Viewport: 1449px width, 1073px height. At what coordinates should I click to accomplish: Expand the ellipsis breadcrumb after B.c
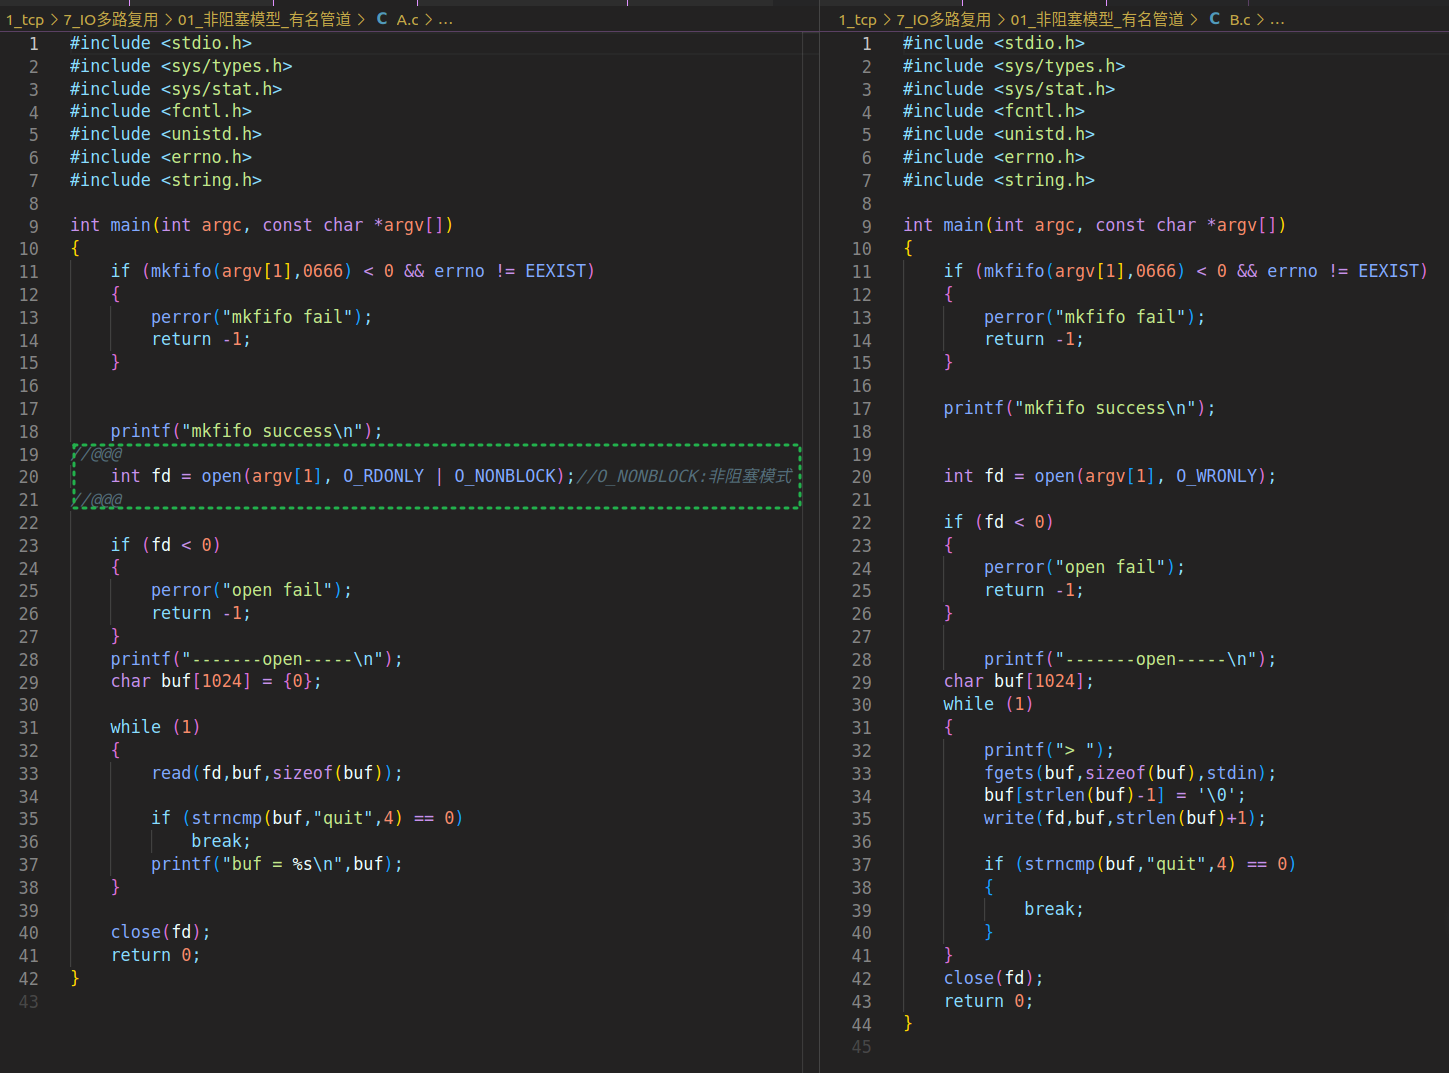coord(1277,19)
